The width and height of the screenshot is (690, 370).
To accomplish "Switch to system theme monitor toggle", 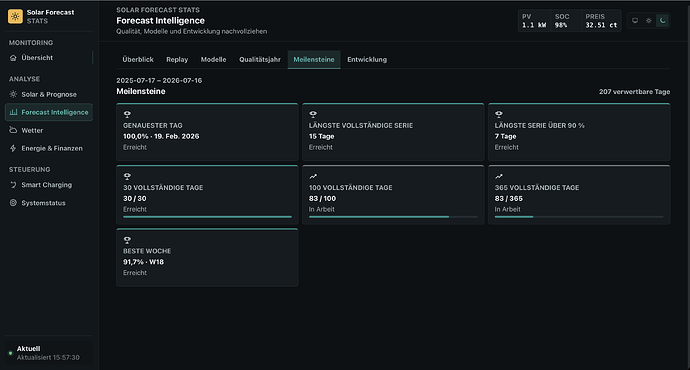I will coord(635,21).
